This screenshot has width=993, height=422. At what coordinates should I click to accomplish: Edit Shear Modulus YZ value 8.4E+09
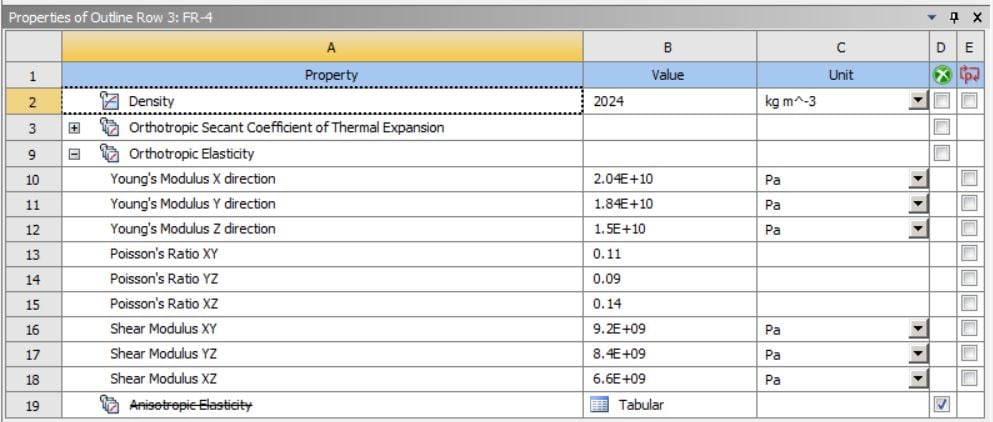pos(619,354)
